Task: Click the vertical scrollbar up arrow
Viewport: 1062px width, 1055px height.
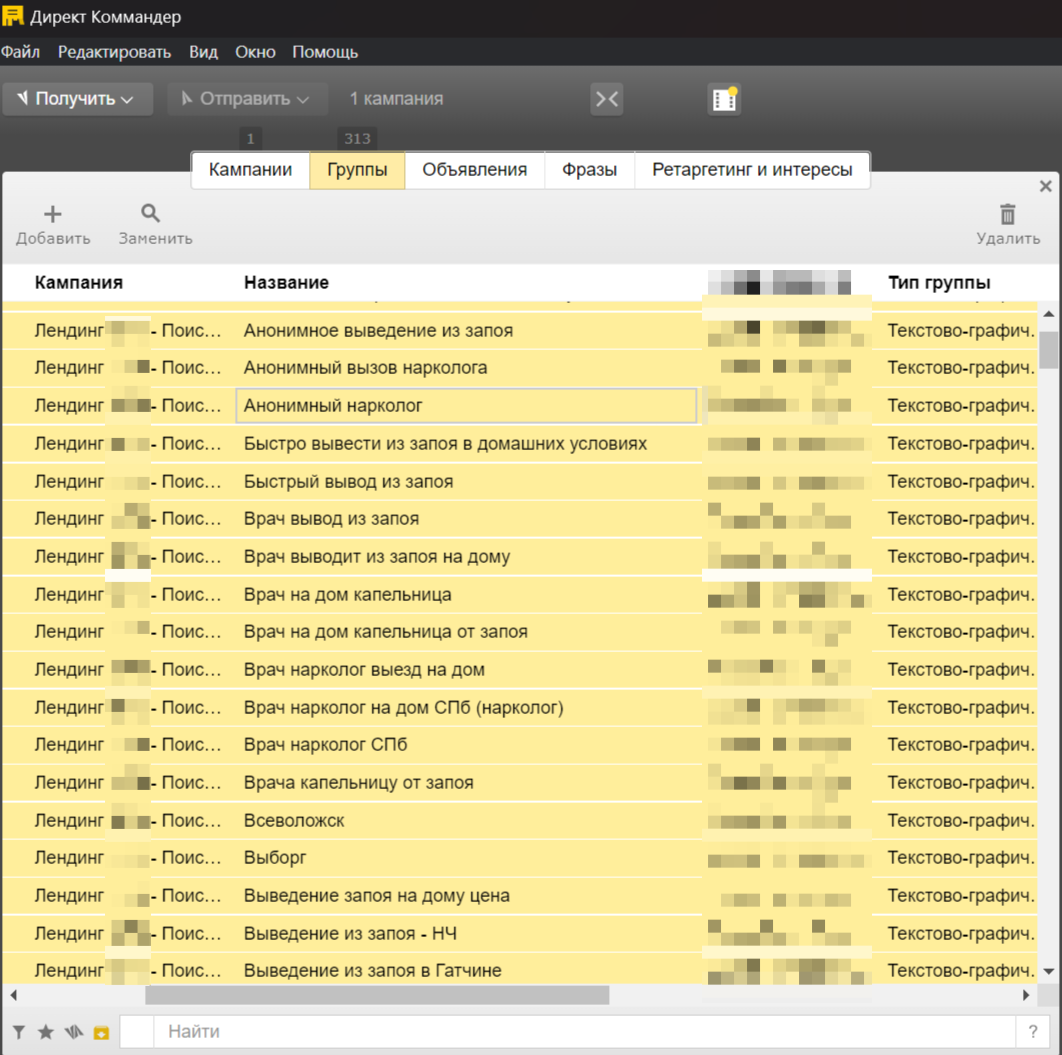Action: (1048, 314)
